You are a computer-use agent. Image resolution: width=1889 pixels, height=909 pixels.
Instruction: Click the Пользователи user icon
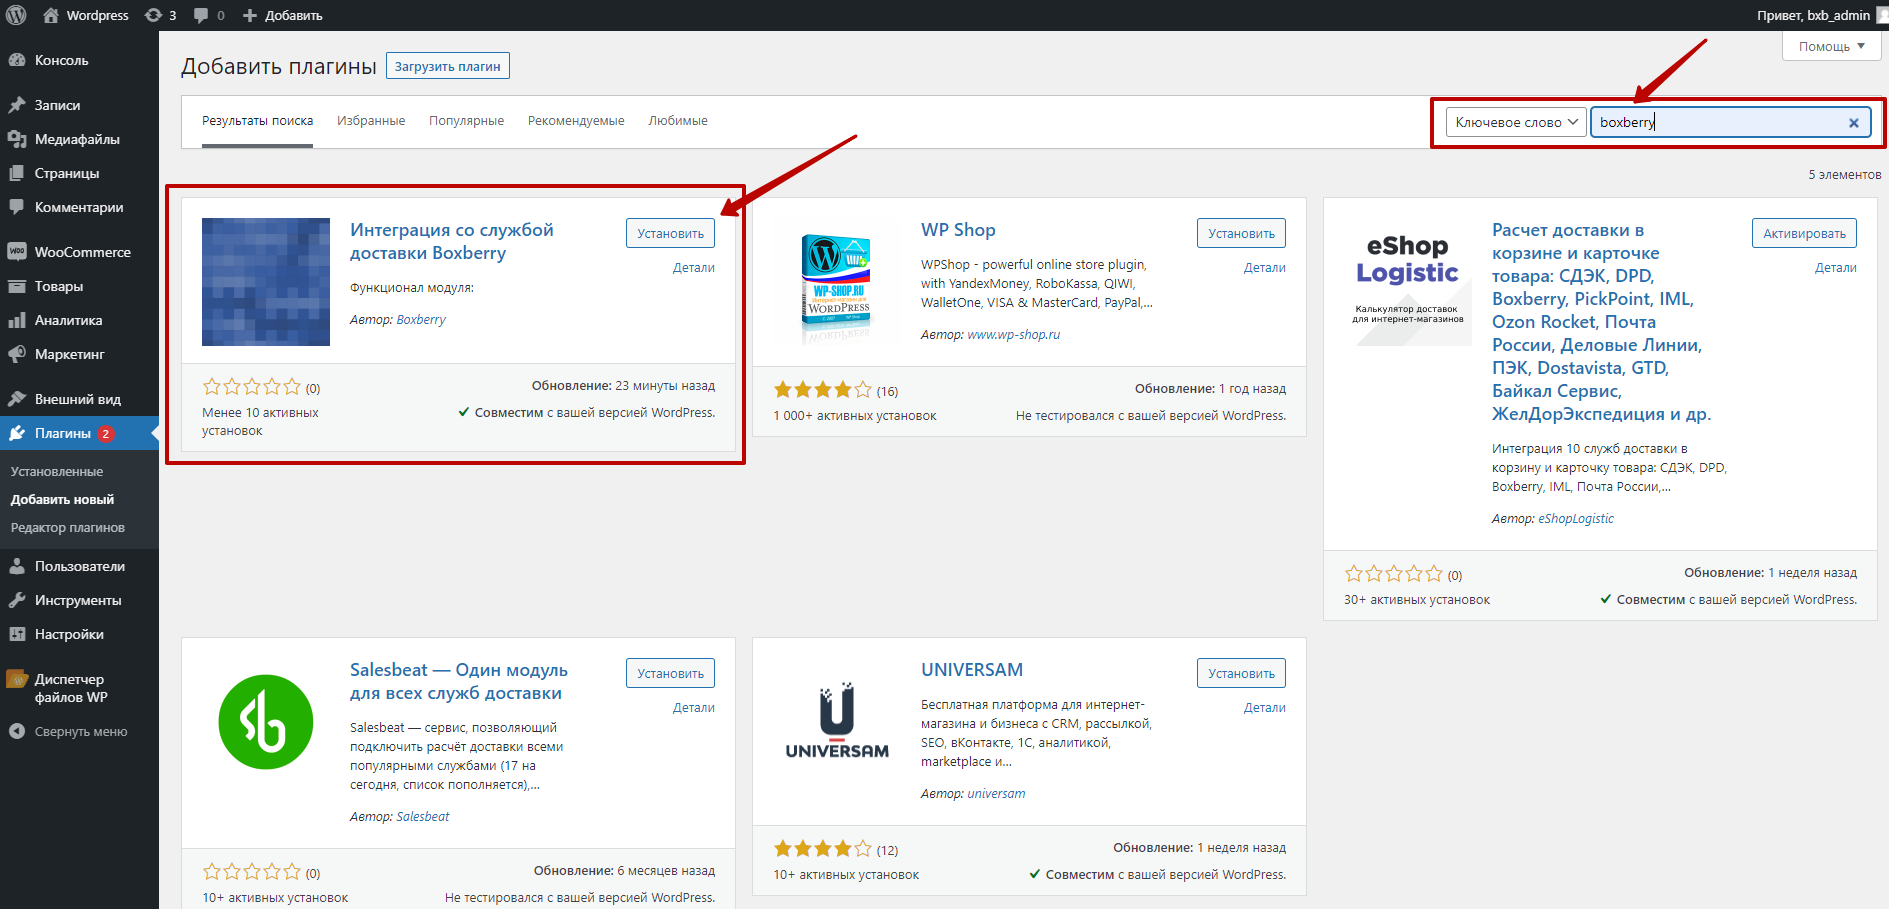[17, 566]
